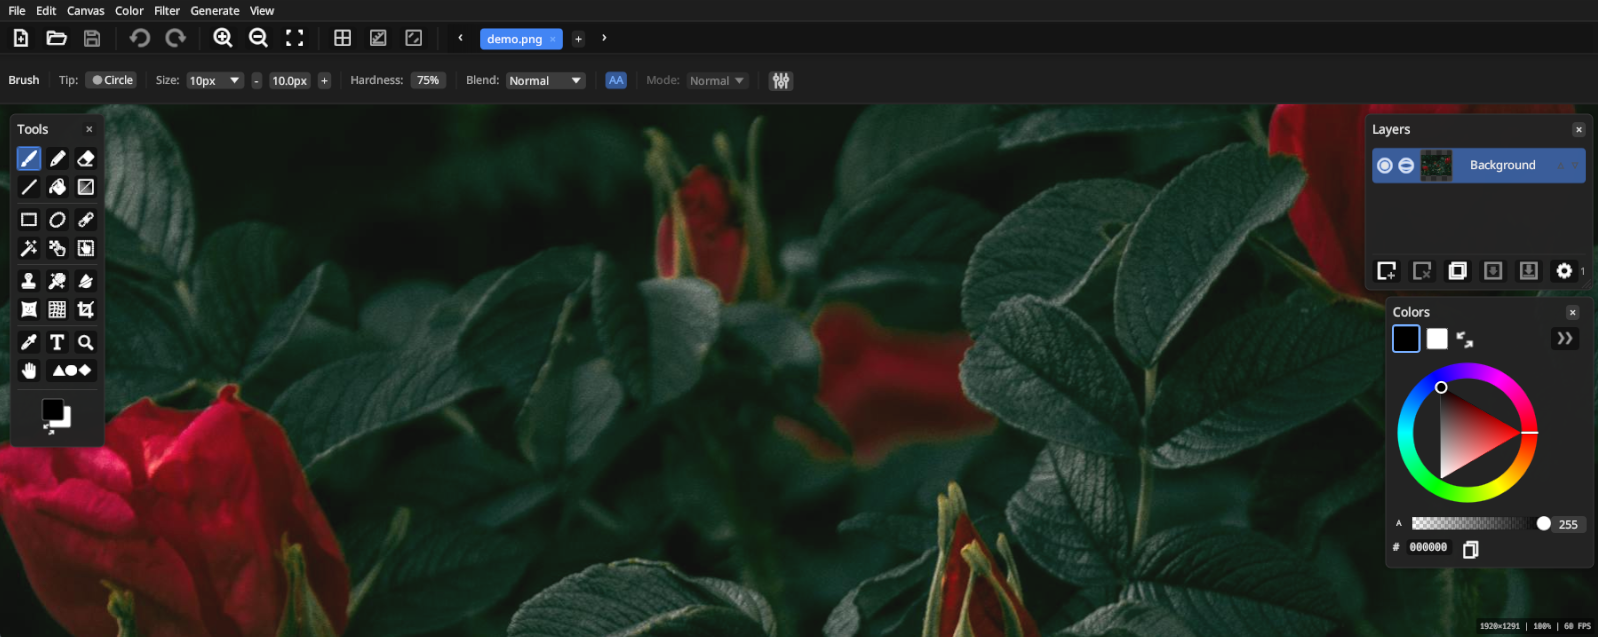
Task: Toggle Circle brush tip option
Action: 111,80
